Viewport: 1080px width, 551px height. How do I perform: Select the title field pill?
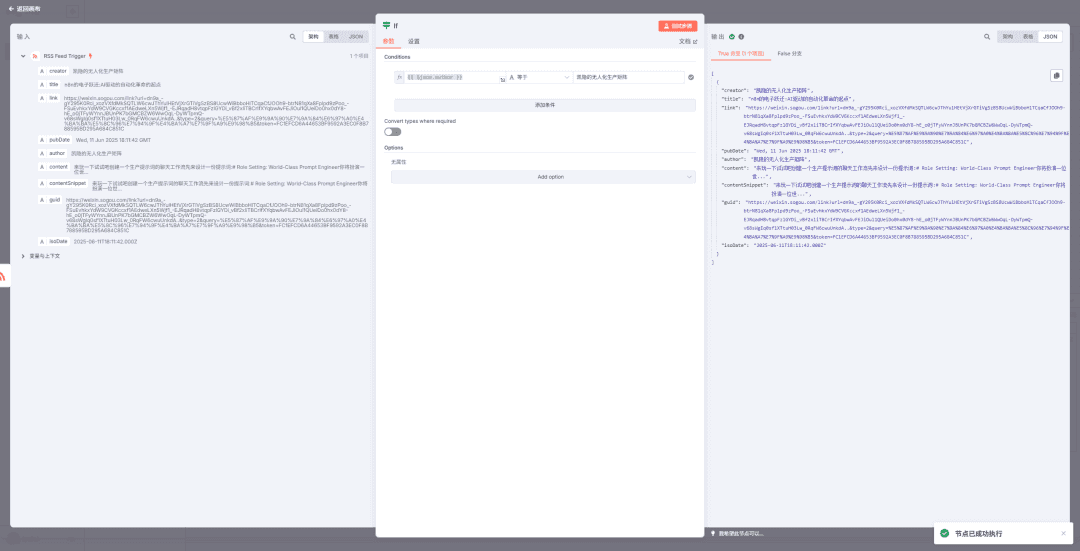50,84
